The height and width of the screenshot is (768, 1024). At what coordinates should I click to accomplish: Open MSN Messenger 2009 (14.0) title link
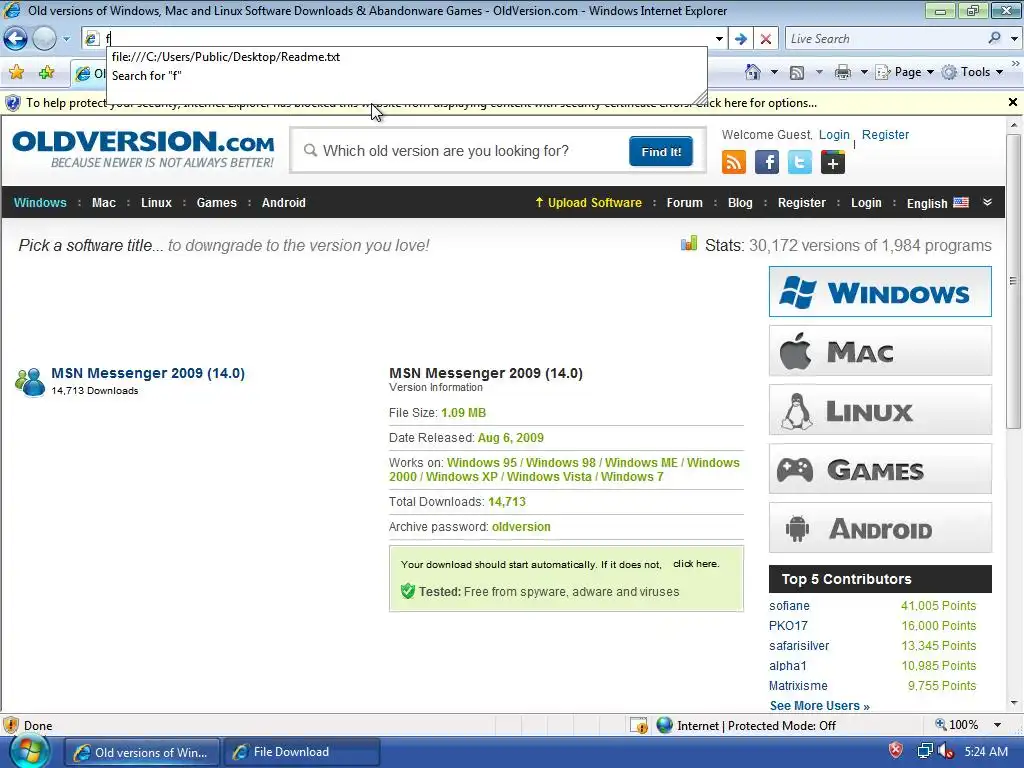tap(148, 373)
